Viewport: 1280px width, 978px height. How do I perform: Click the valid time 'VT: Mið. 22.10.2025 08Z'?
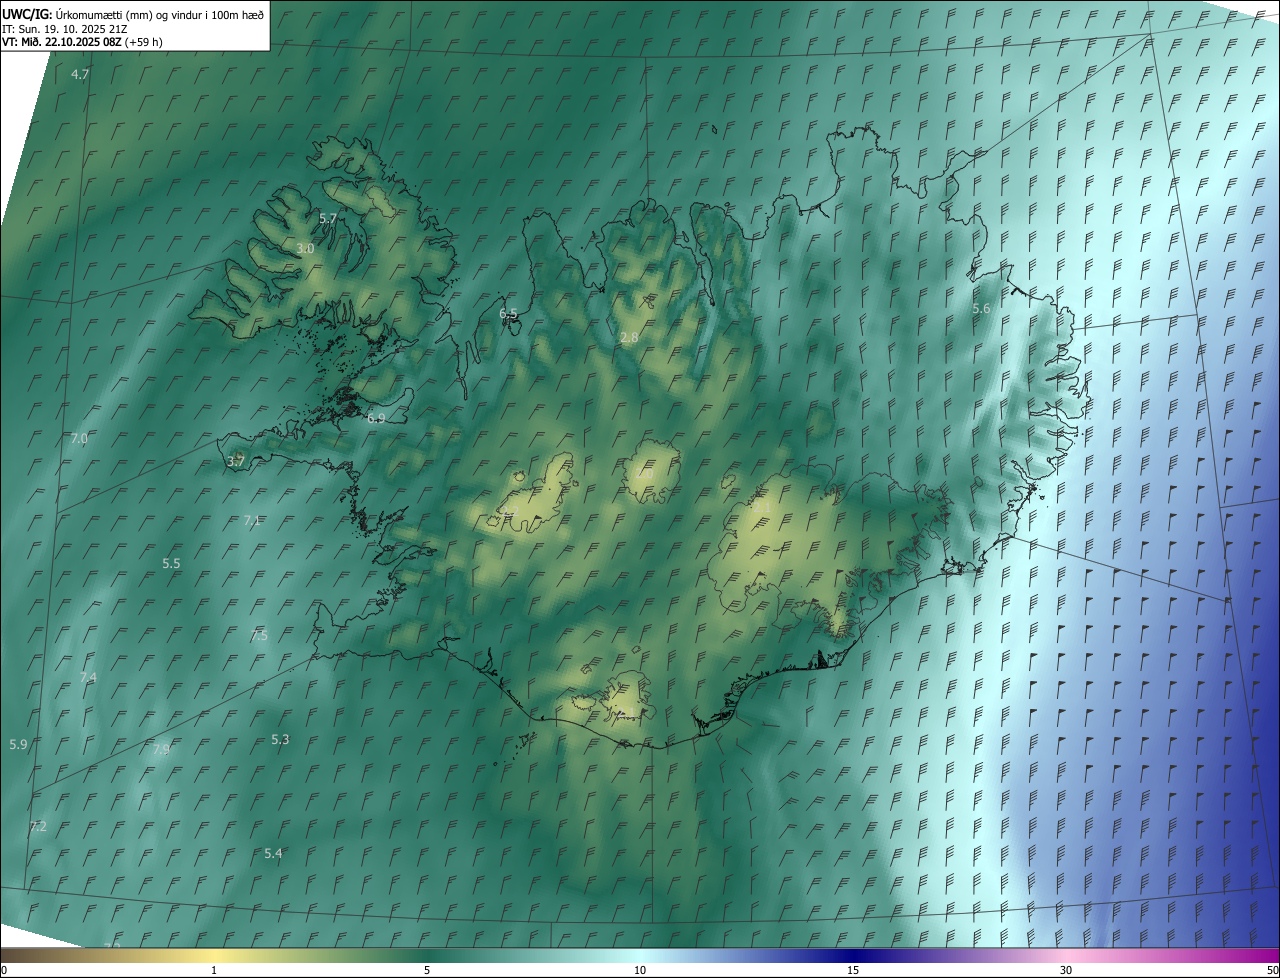tap(62, 42)
